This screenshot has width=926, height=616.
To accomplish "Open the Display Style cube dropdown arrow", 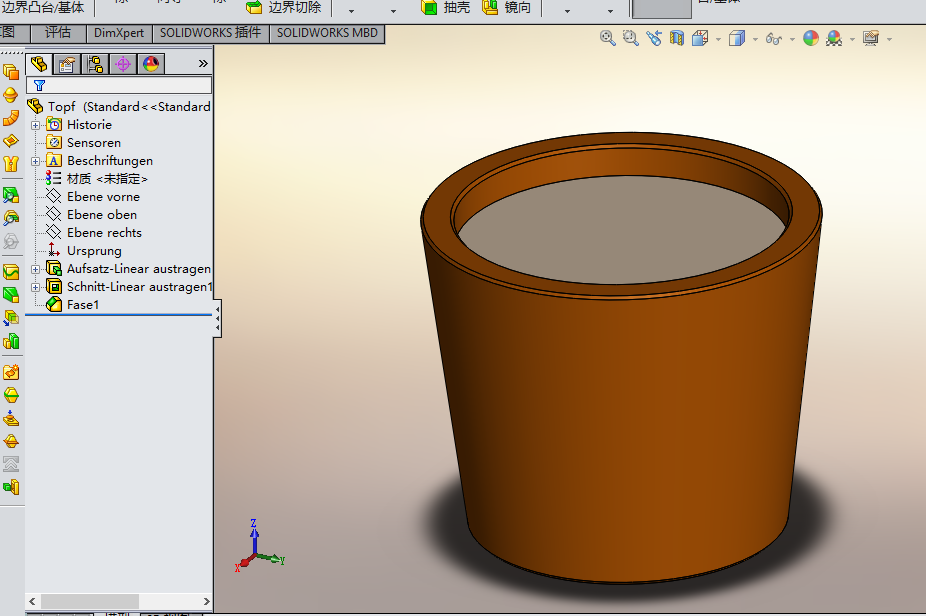I will (755, 40).
